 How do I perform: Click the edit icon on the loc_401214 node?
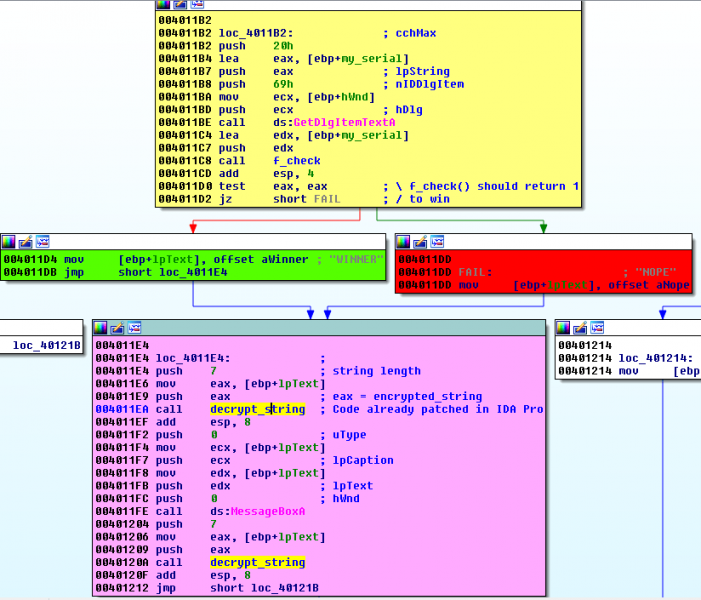580,328
